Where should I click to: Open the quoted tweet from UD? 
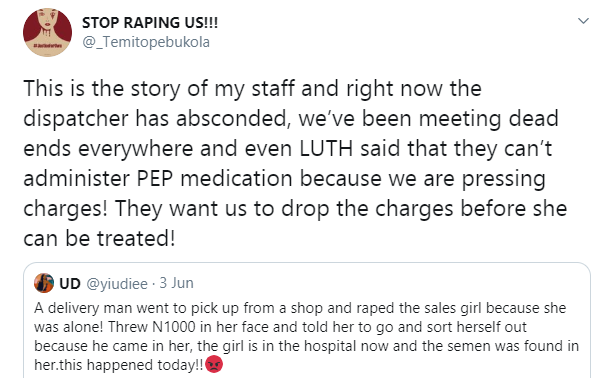[x=307, y=320]
